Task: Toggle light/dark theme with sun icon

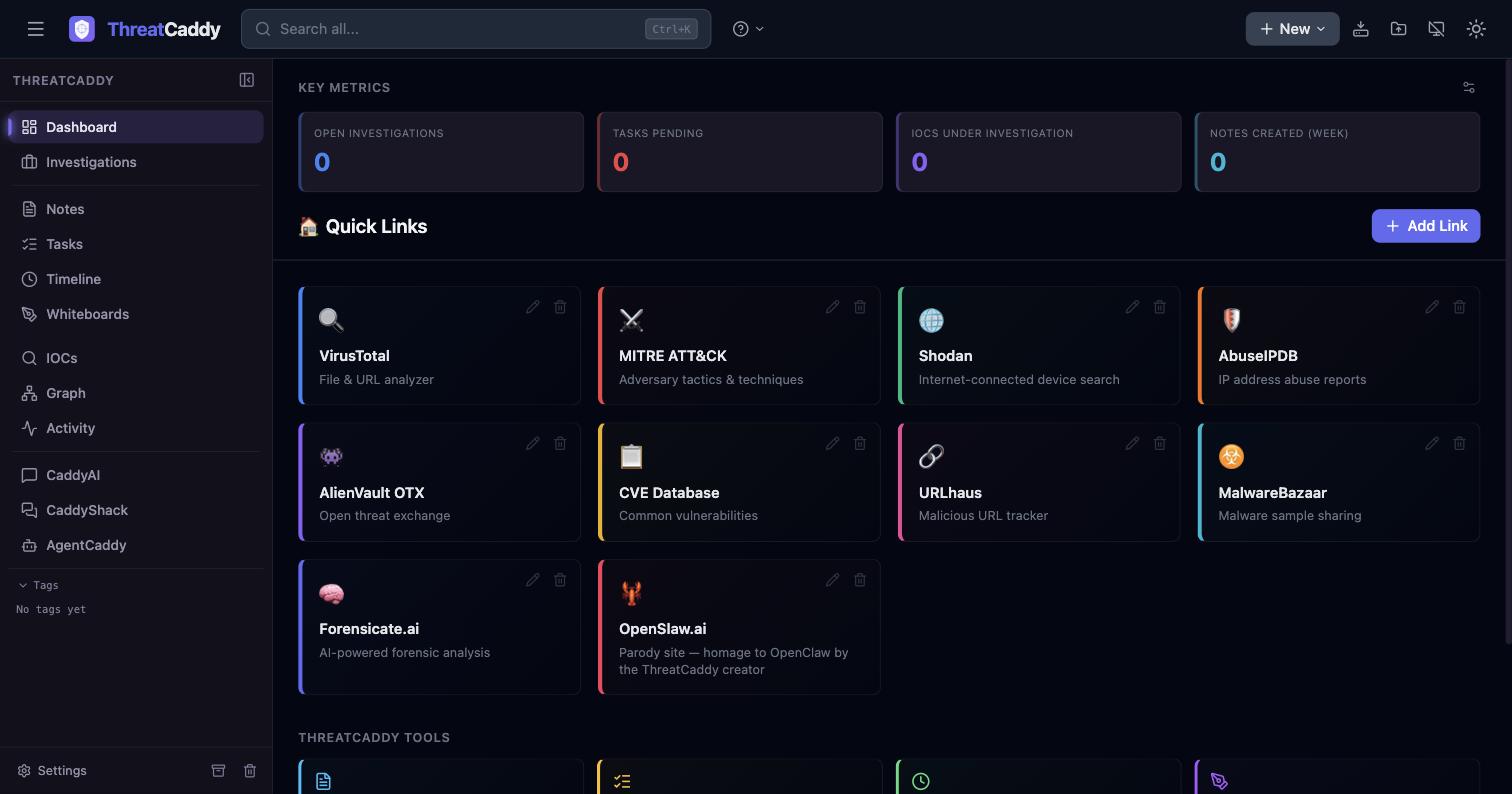Action: pos(1476,29)
